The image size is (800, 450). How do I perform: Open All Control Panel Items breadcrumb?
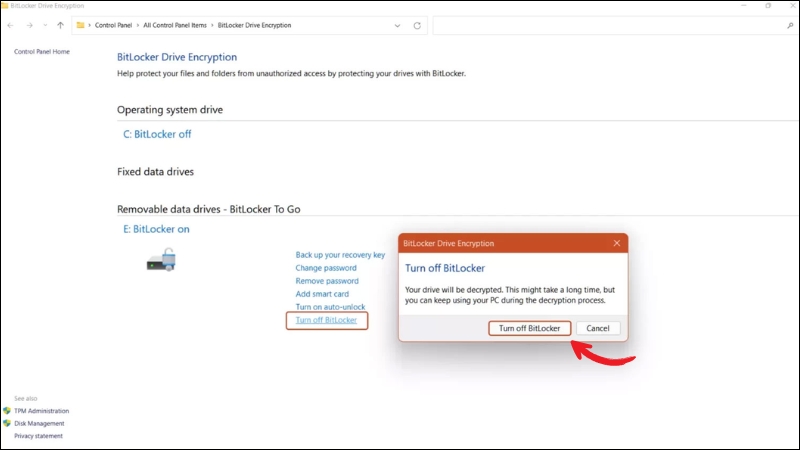(x=175, y=25)
